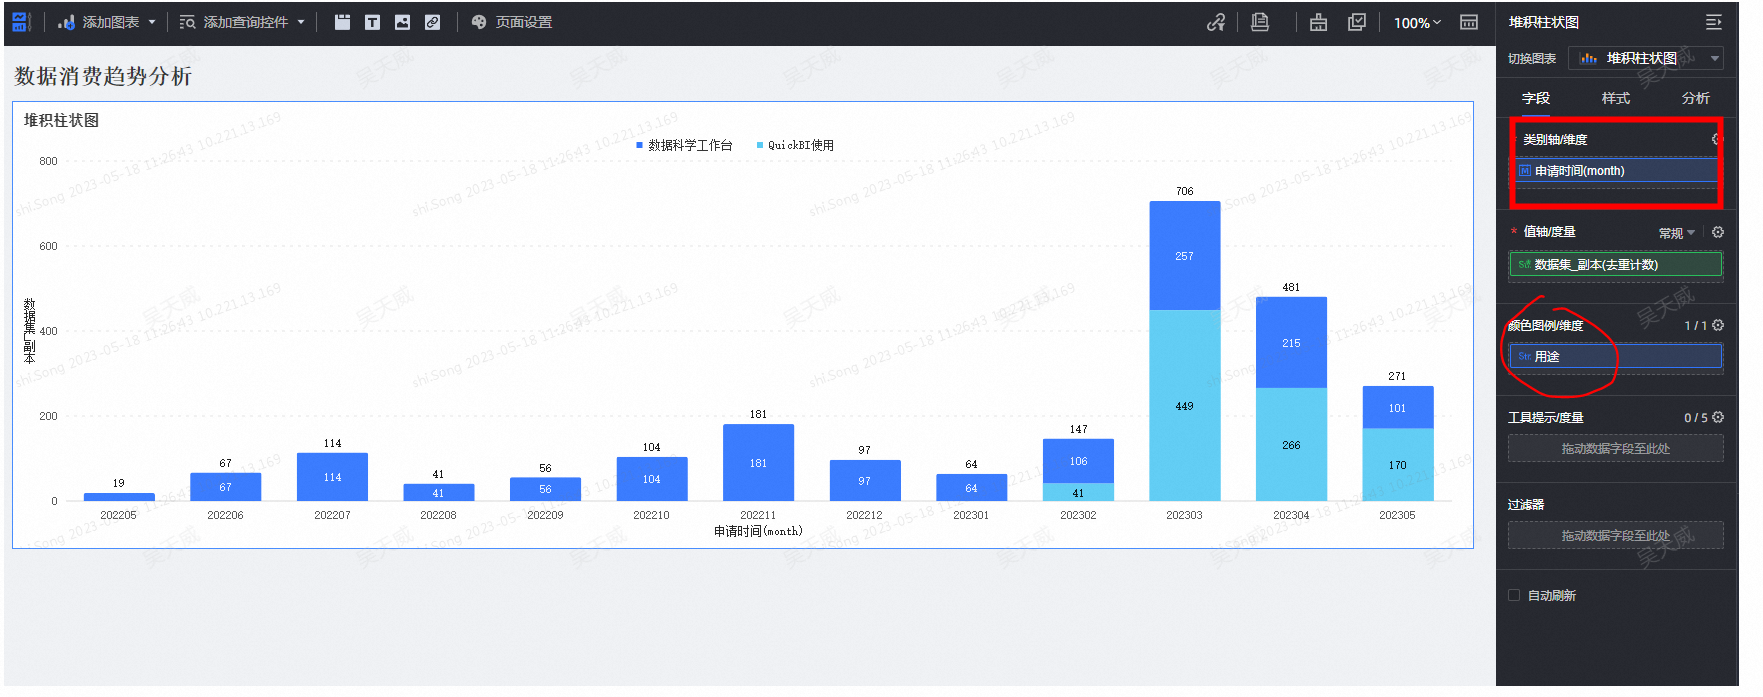Click the text box insert icon
Image resolution: width=1763 pixels, height=697 pixels.
pos(372,22)
